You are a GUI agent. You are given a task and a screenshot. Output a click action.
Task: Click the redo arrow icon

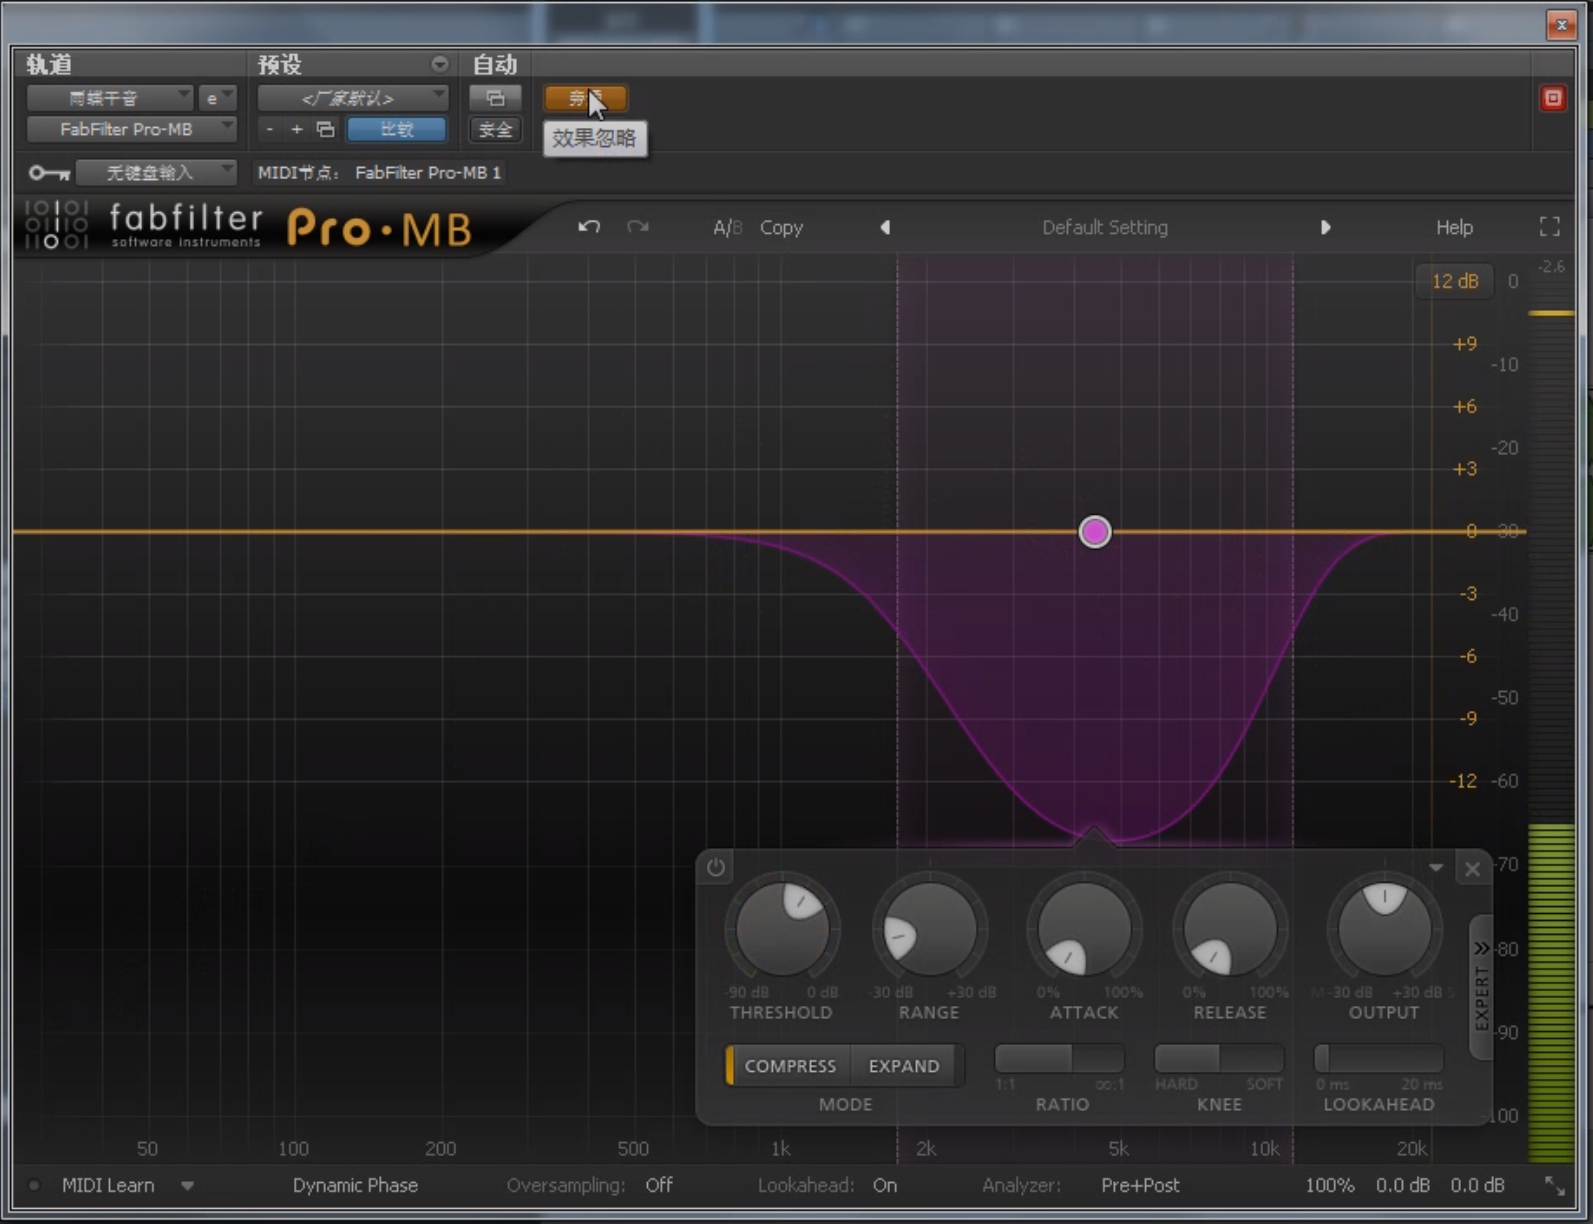(638, 227)
